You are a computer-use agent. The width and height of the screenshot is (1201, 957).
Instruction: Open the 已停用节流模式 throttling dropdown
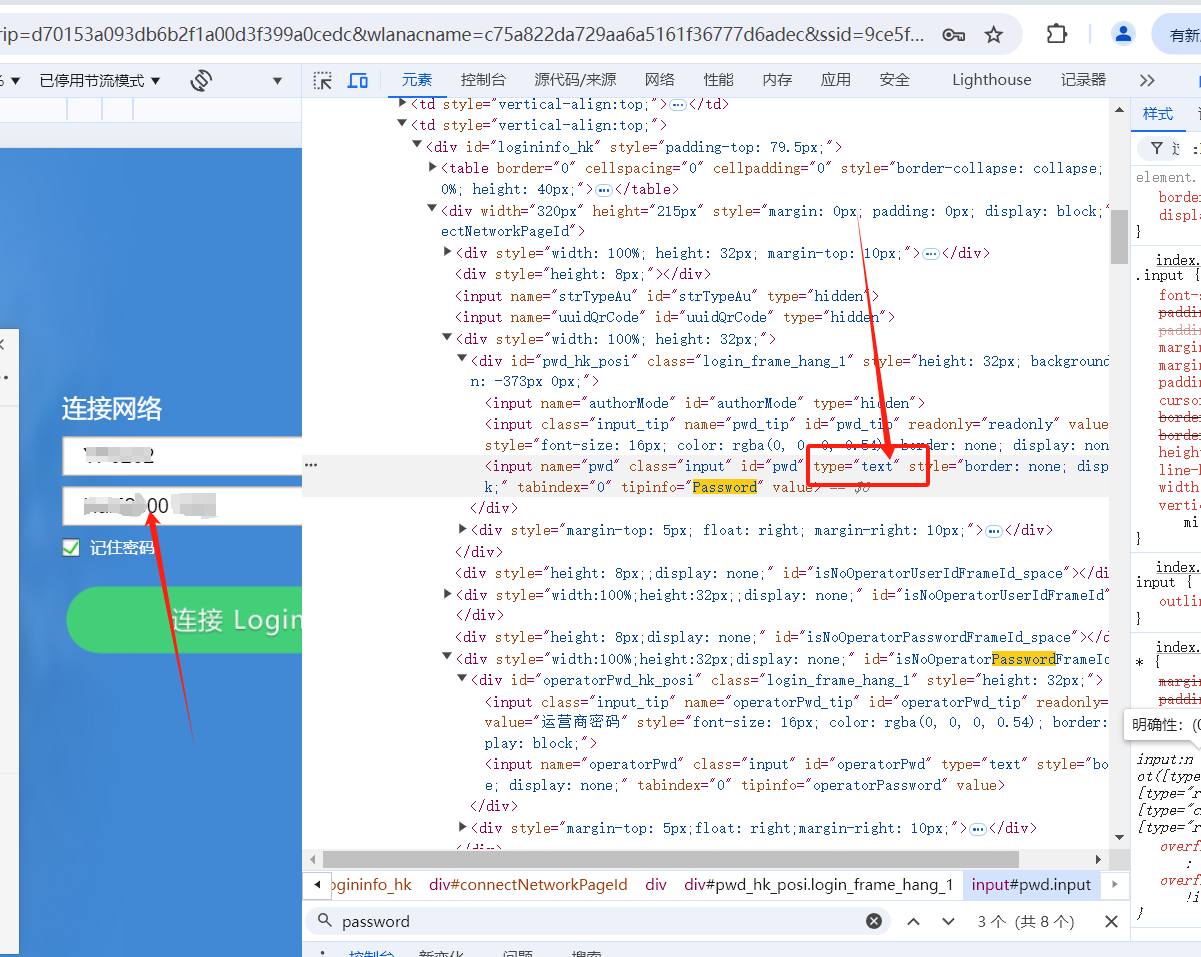(x=100, y=80)
